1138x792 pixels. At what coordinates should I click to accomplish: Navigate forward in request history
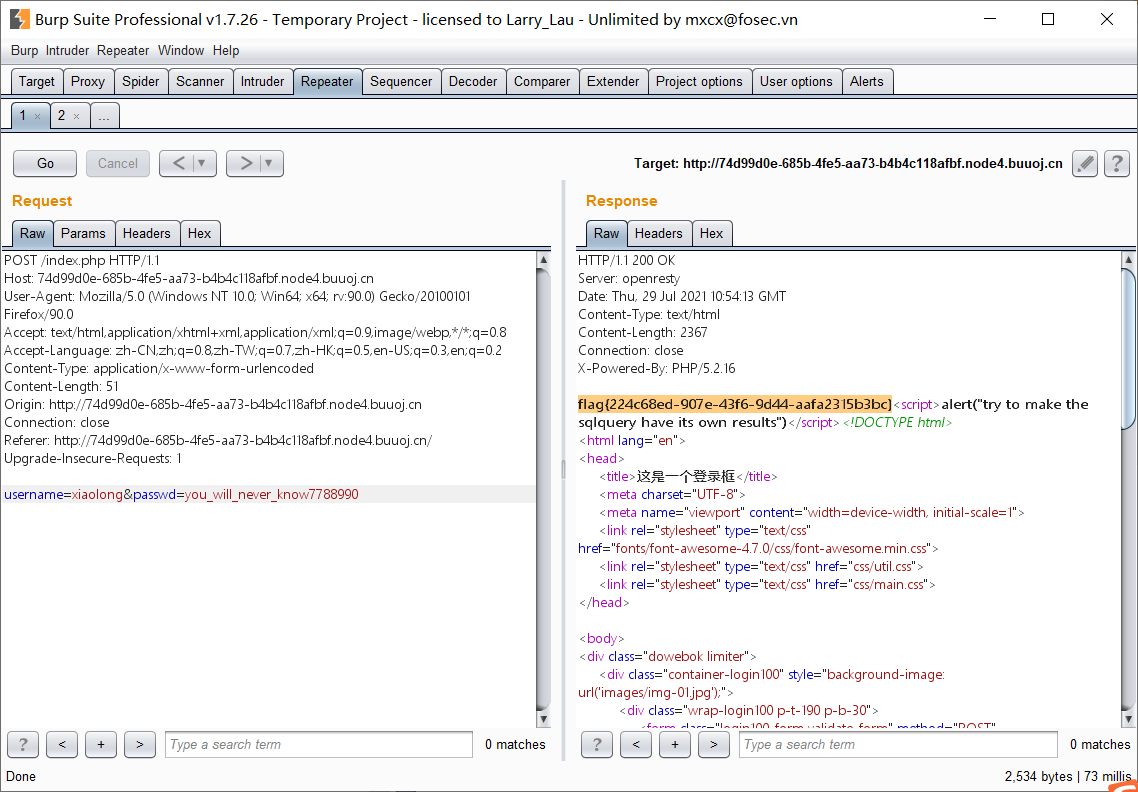[x=245, y=163]
